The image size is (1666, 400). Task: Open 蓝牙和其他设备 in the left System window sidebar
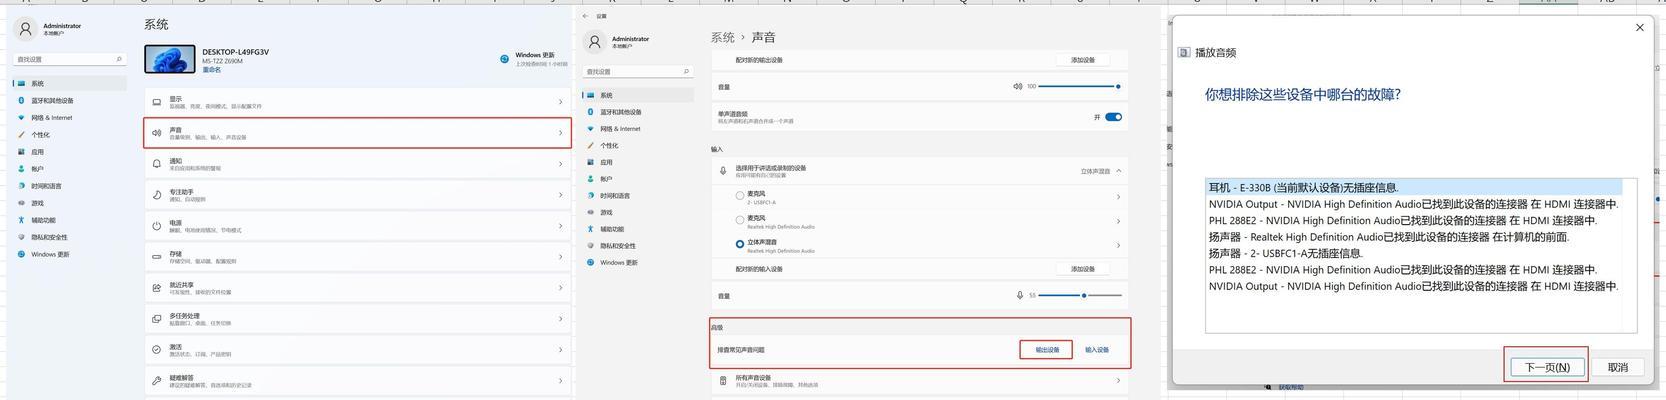tap(52, 101)
